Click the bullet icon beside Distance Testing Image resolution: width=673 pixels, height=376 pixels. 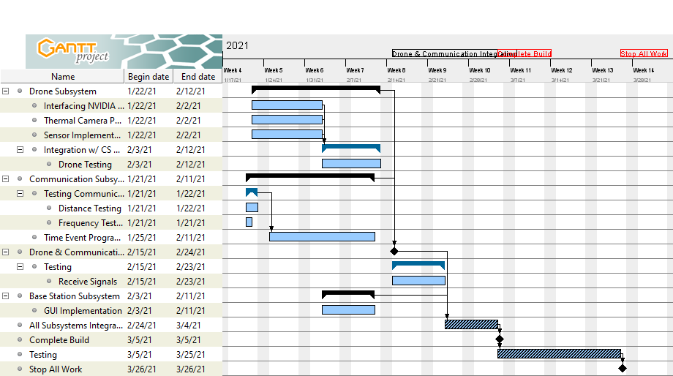click(49, 208)
